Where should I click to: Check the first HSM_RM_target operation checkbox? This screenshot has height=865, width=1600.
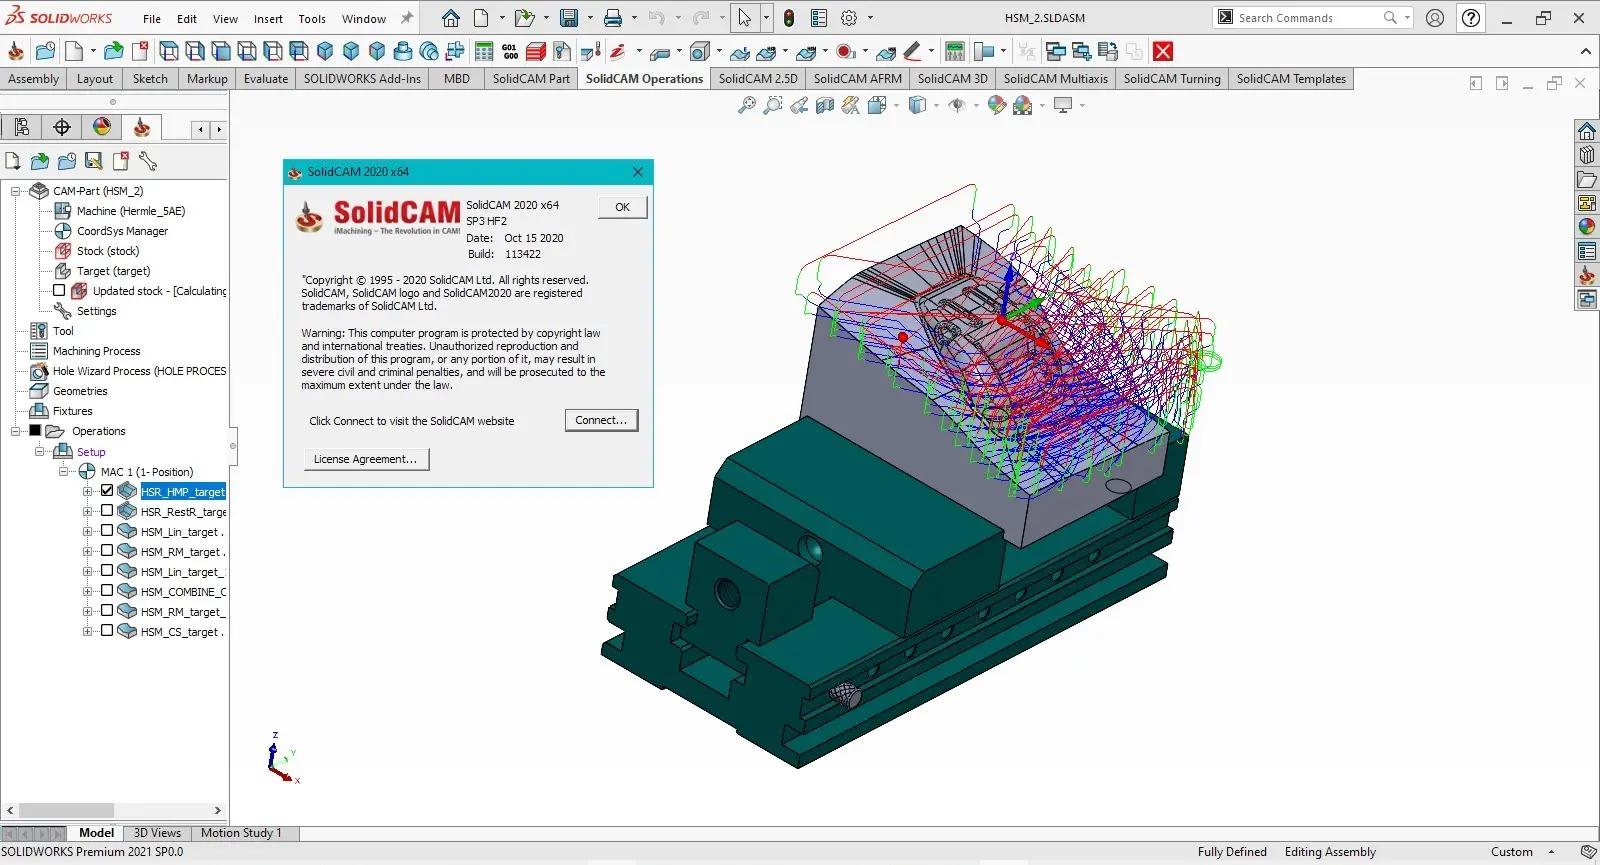107,551
